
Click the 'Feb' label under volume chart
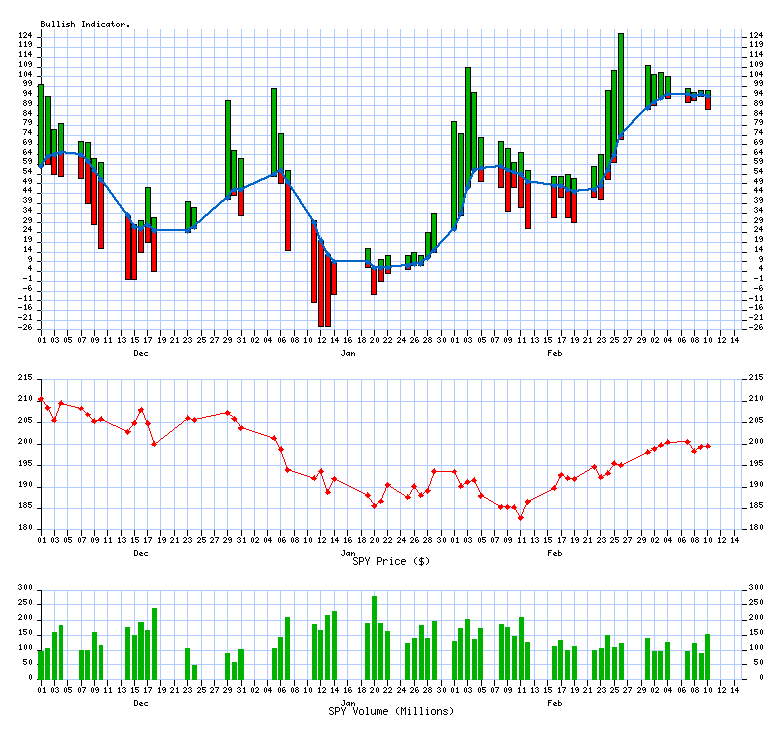pyautogui.click(x=554, y=703)
